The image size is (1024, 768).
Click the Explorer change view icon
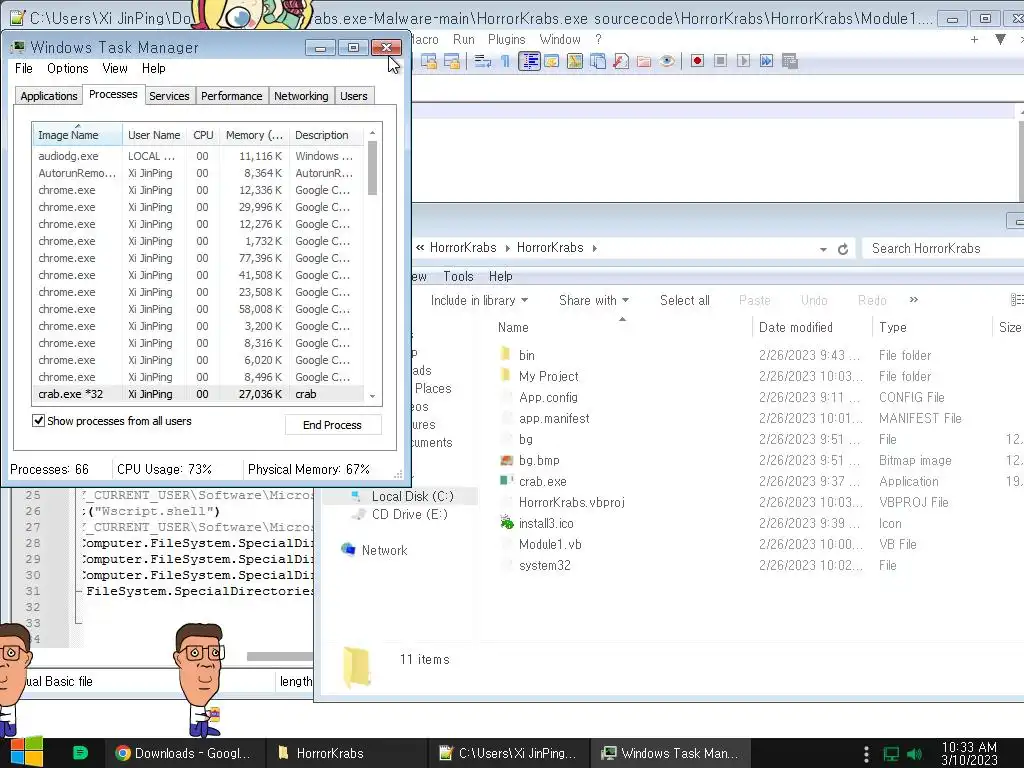(1016, 300)
